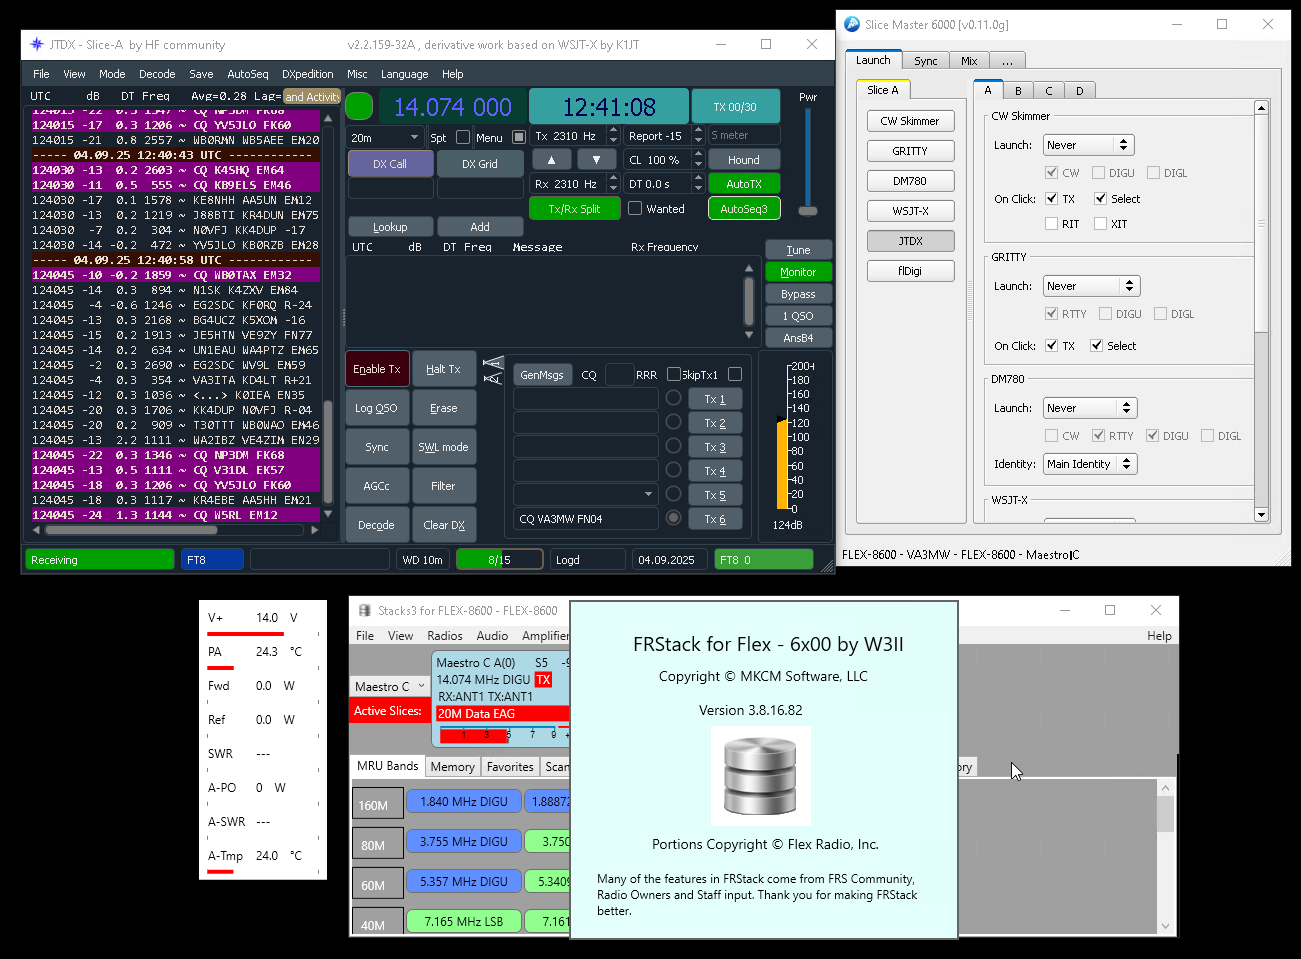Screen dimensions: 1301x959
Task: Shift frequency with the down triangle button
Action: (x=597, y=159)
